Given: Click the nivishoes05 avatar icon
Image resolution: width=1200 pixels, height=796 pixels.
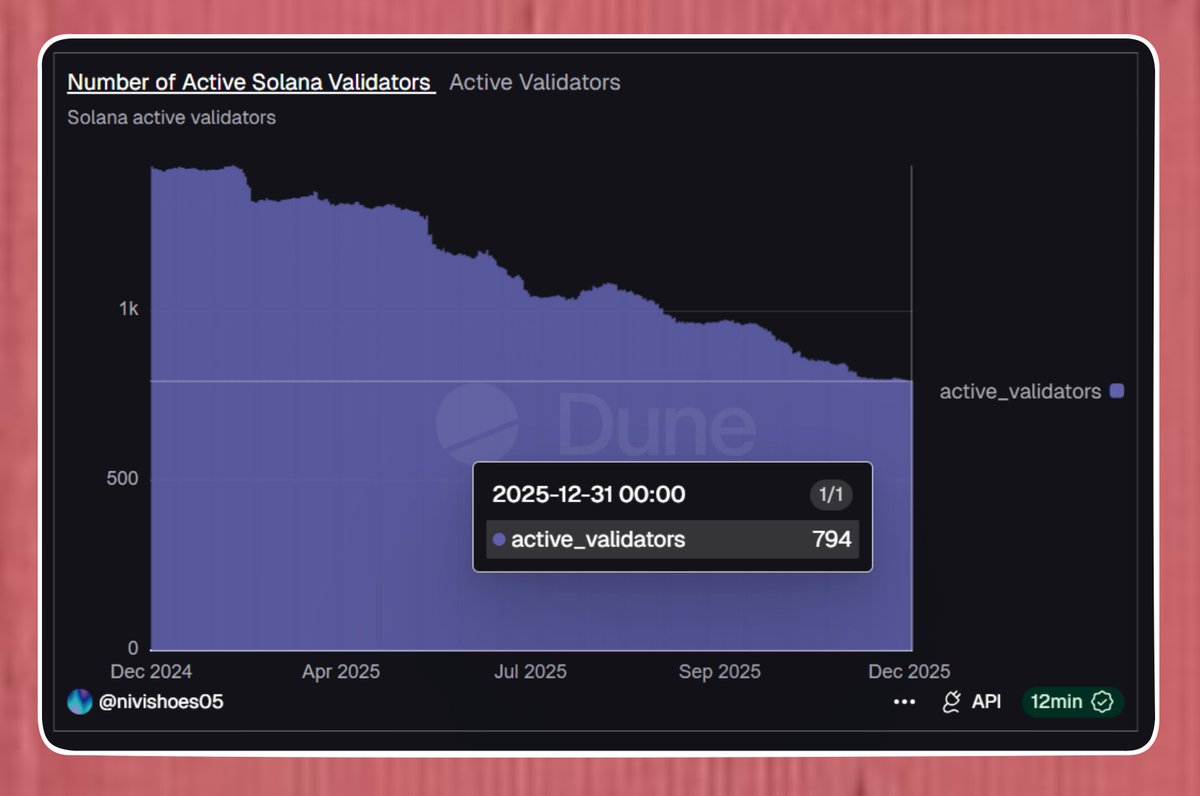Looking at the screenshot, I should (x=79, y=702).
